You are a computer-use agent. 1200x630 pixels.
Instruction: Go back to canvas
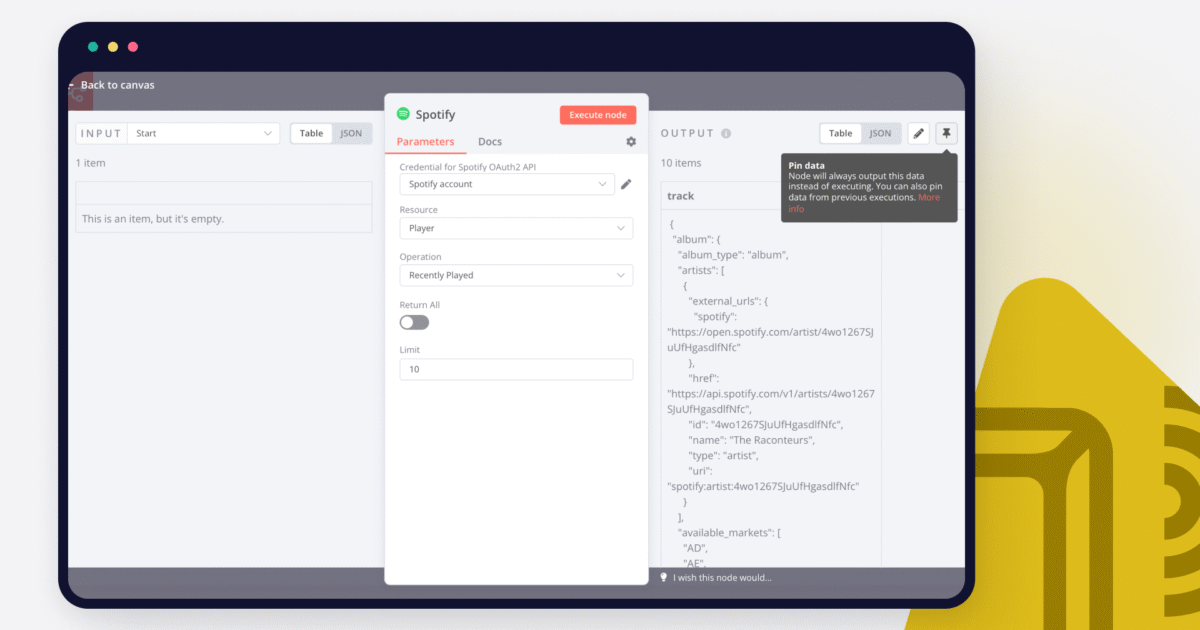pyautogui.click(x=111, y=85)
